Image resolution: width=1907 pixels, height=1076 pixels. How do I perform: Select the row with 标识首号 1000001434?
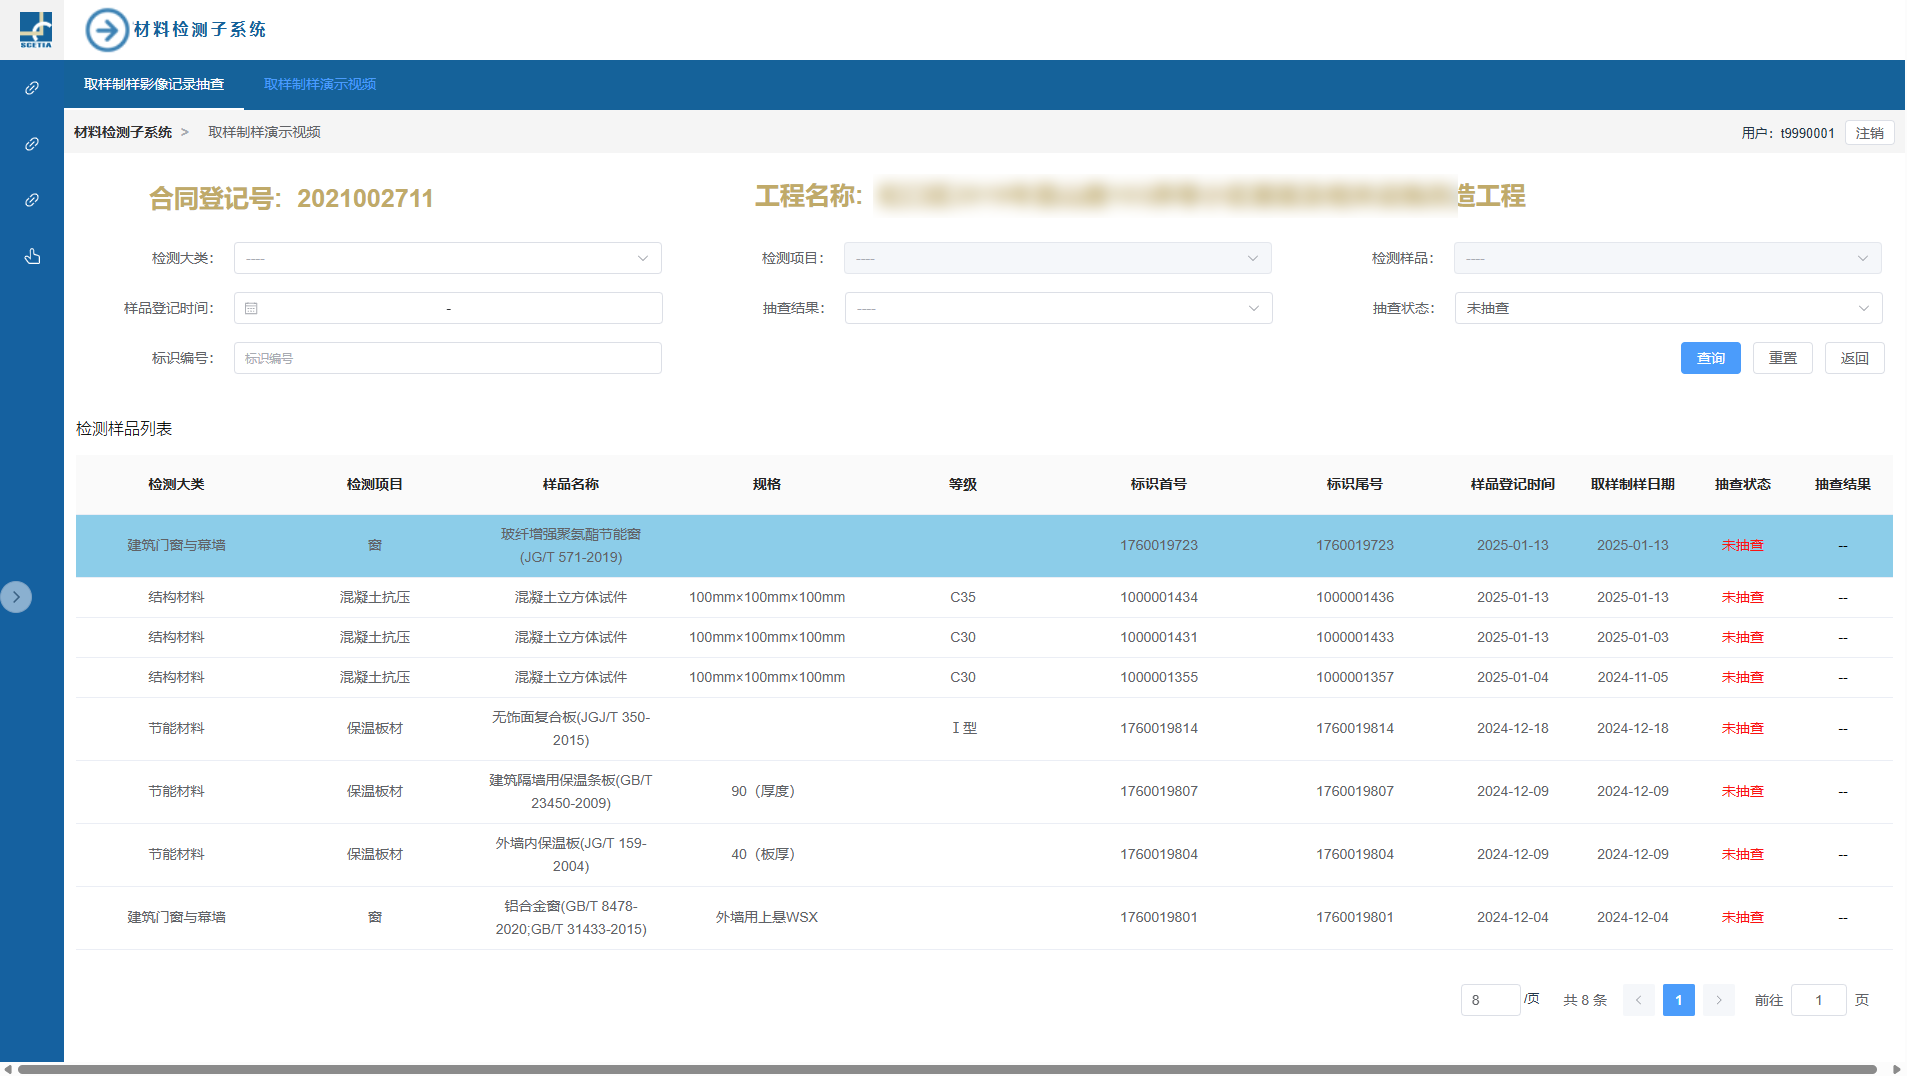pyautogui.click(x=1158, y=597)
